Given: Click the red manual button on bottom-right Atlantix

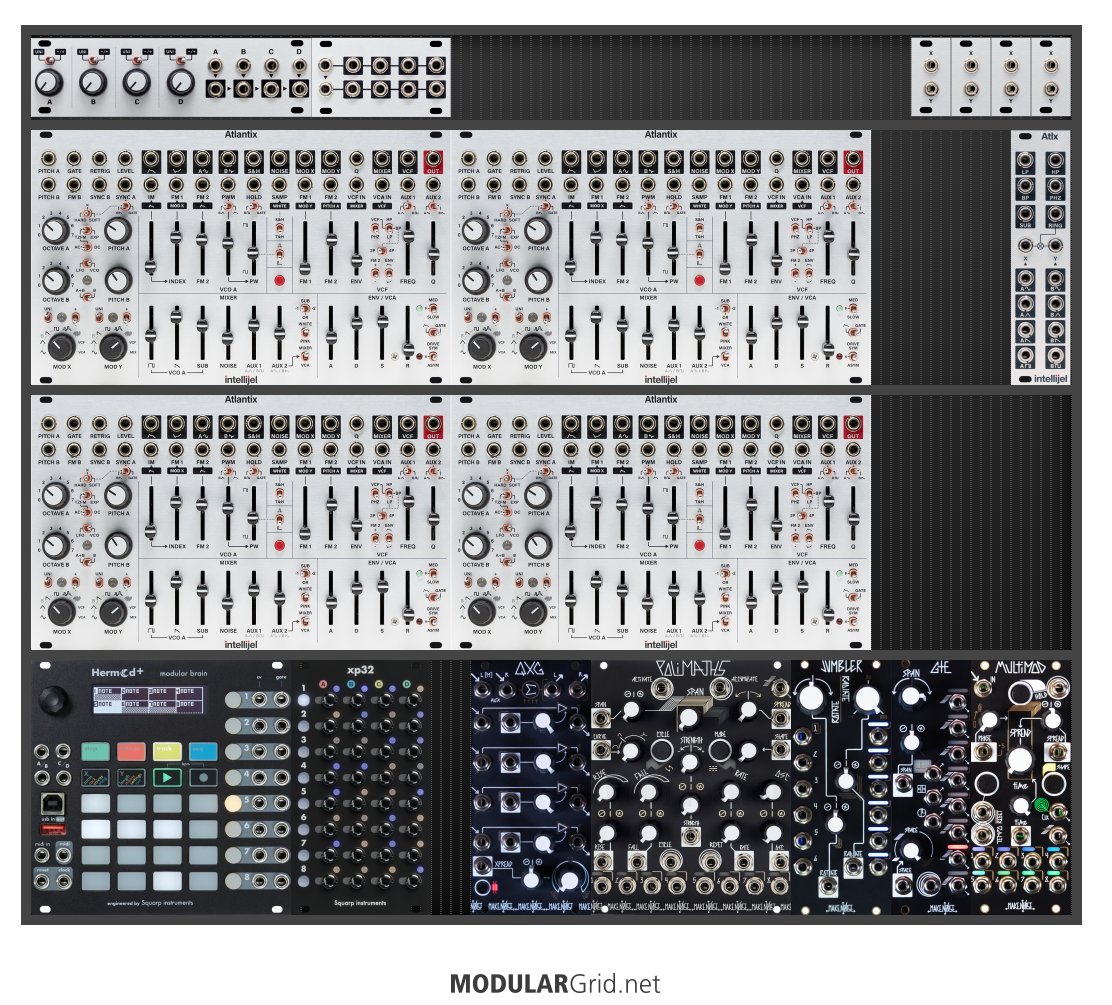Looking at the screenshot, I should click(x=699, y=545).
